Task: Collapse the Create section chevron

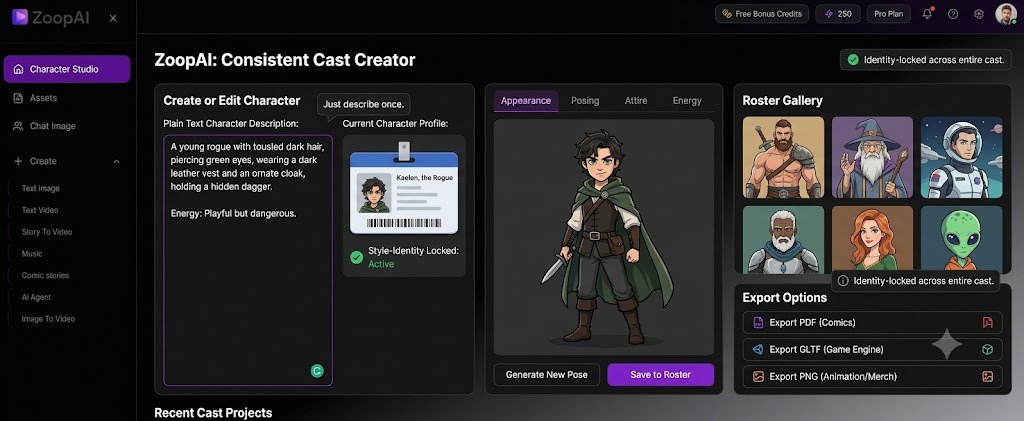Action: [x=116, y=161]
